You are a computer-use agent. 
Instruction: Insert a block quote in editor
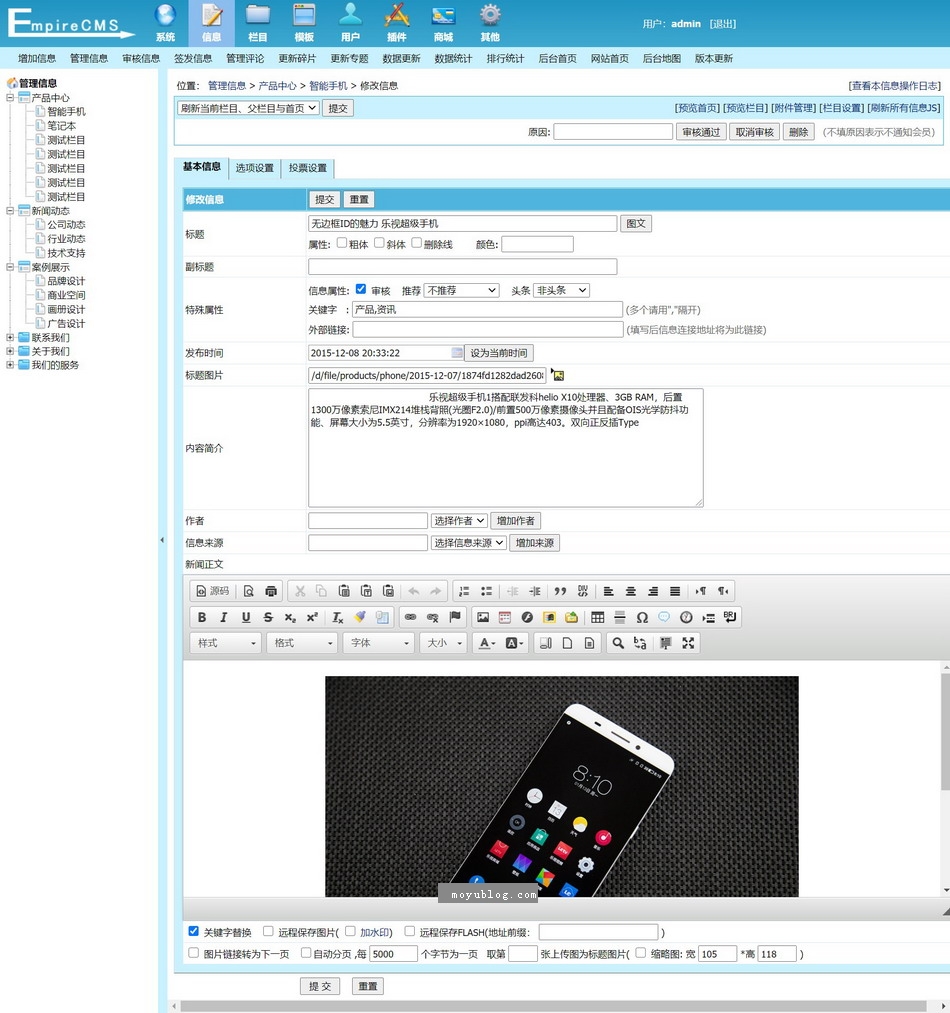[x=560, y=591]
